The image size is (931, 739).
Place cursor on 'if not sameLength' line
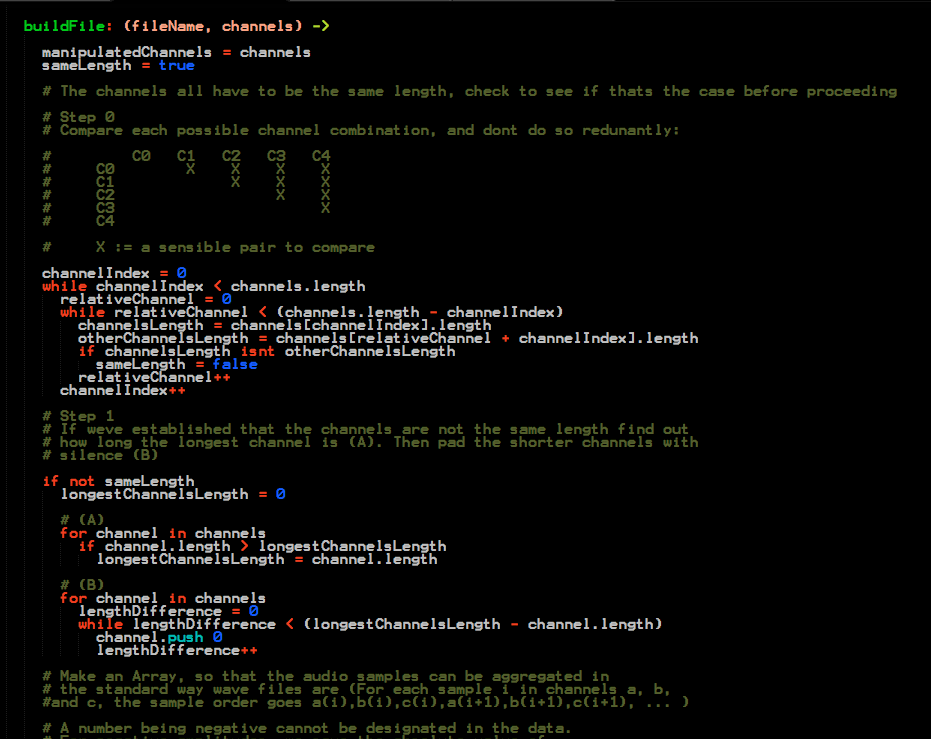pyautogui.click(x=118, y=481)
